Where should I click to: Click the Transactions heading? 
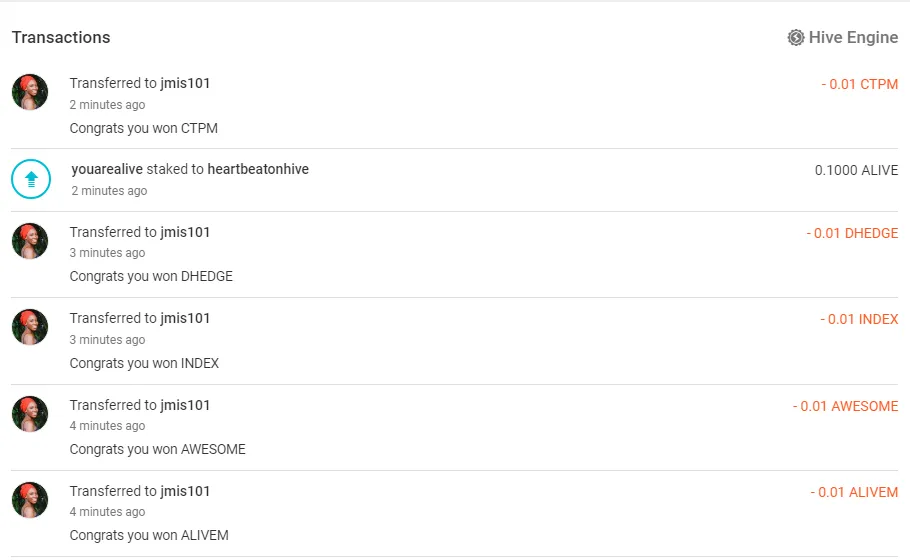click(x=61, y=38)
